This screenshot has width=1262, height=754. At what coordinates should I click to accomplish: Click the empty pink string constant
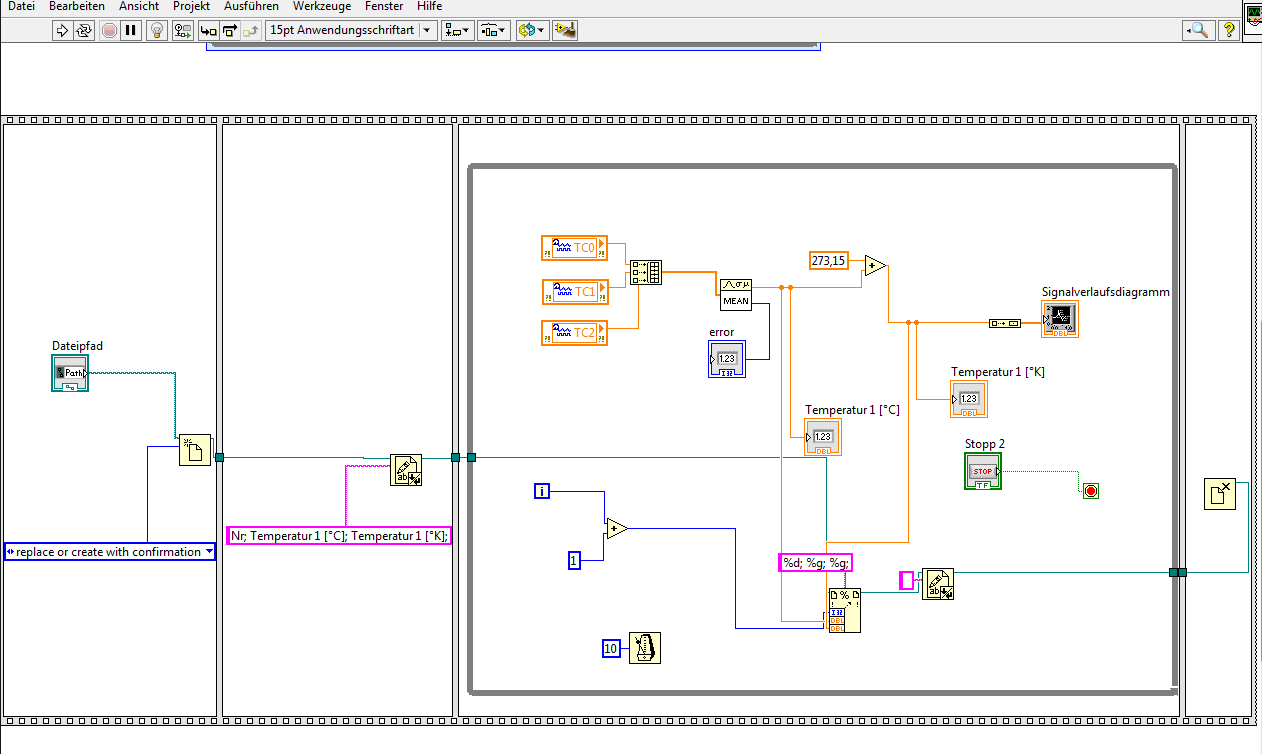906,580
